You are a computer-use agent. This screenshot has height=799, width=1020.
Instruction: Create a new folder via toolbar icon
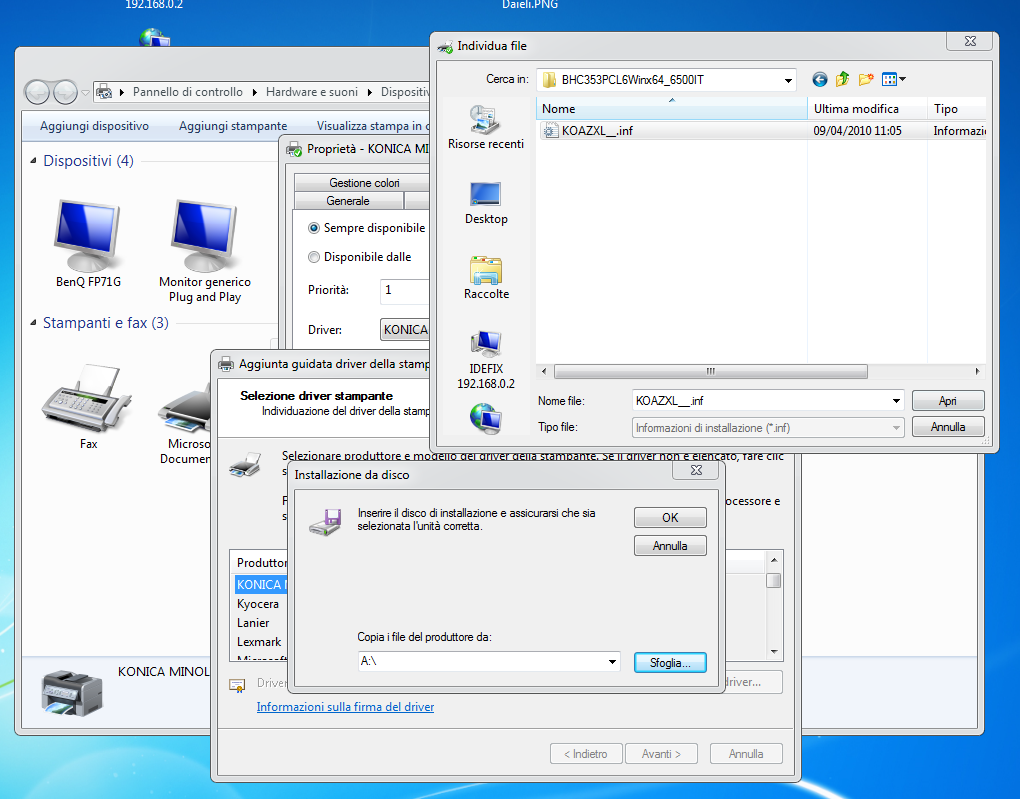pyautogui.click(x=865, y=79)
